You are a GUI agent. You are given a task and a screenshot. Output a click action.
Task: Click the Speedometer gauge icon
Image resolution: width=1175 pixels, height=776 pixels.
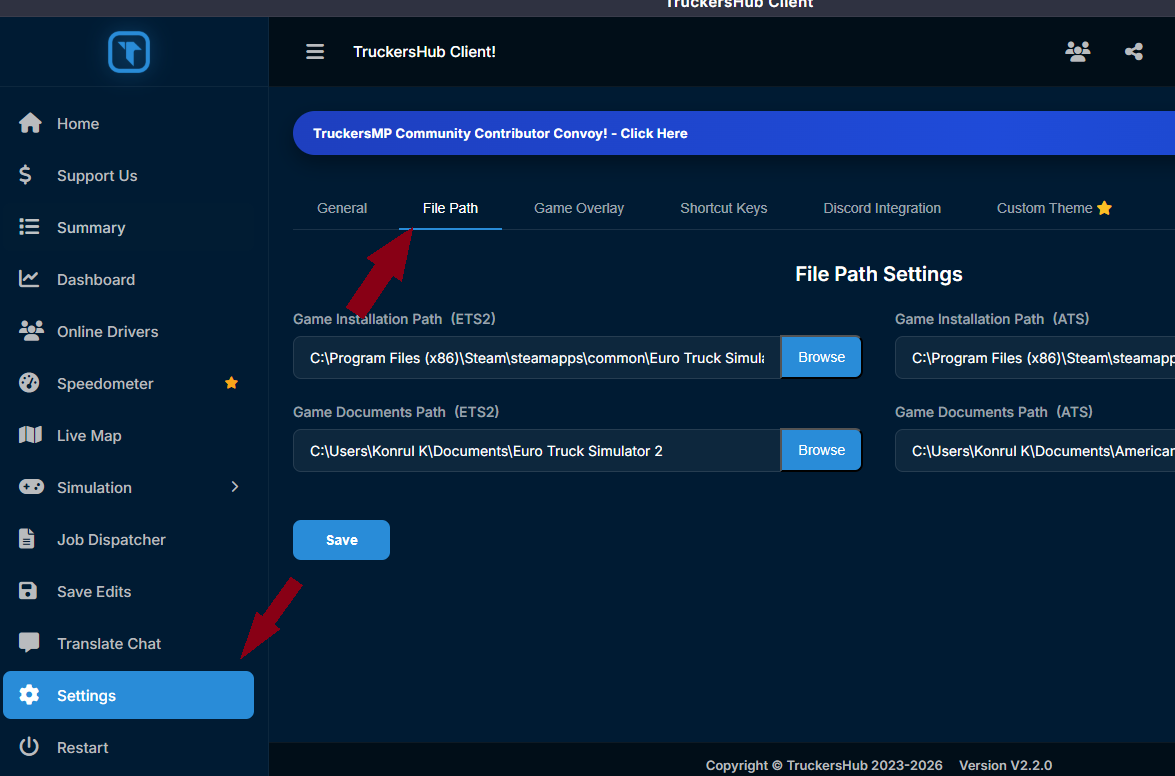pos(29,383)
